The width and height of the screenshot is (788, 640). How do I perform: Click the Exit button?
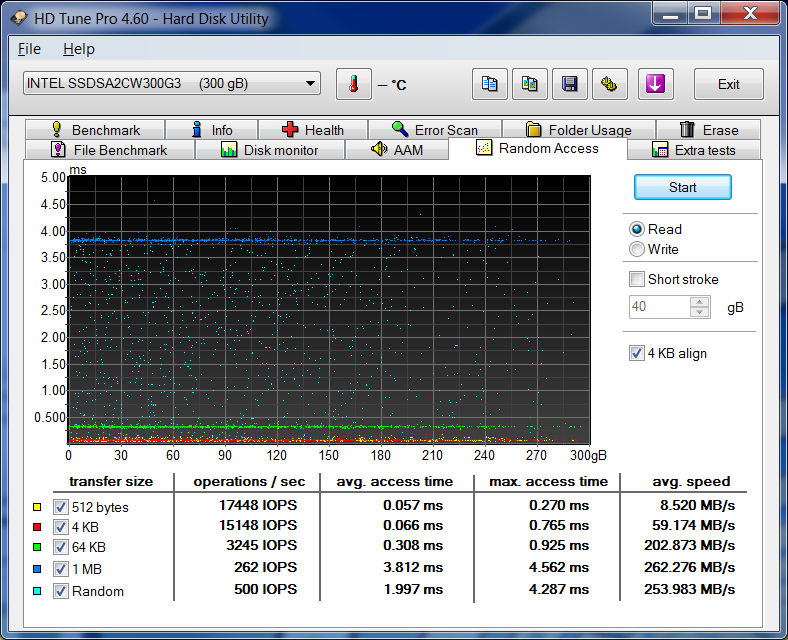[728, 84]
